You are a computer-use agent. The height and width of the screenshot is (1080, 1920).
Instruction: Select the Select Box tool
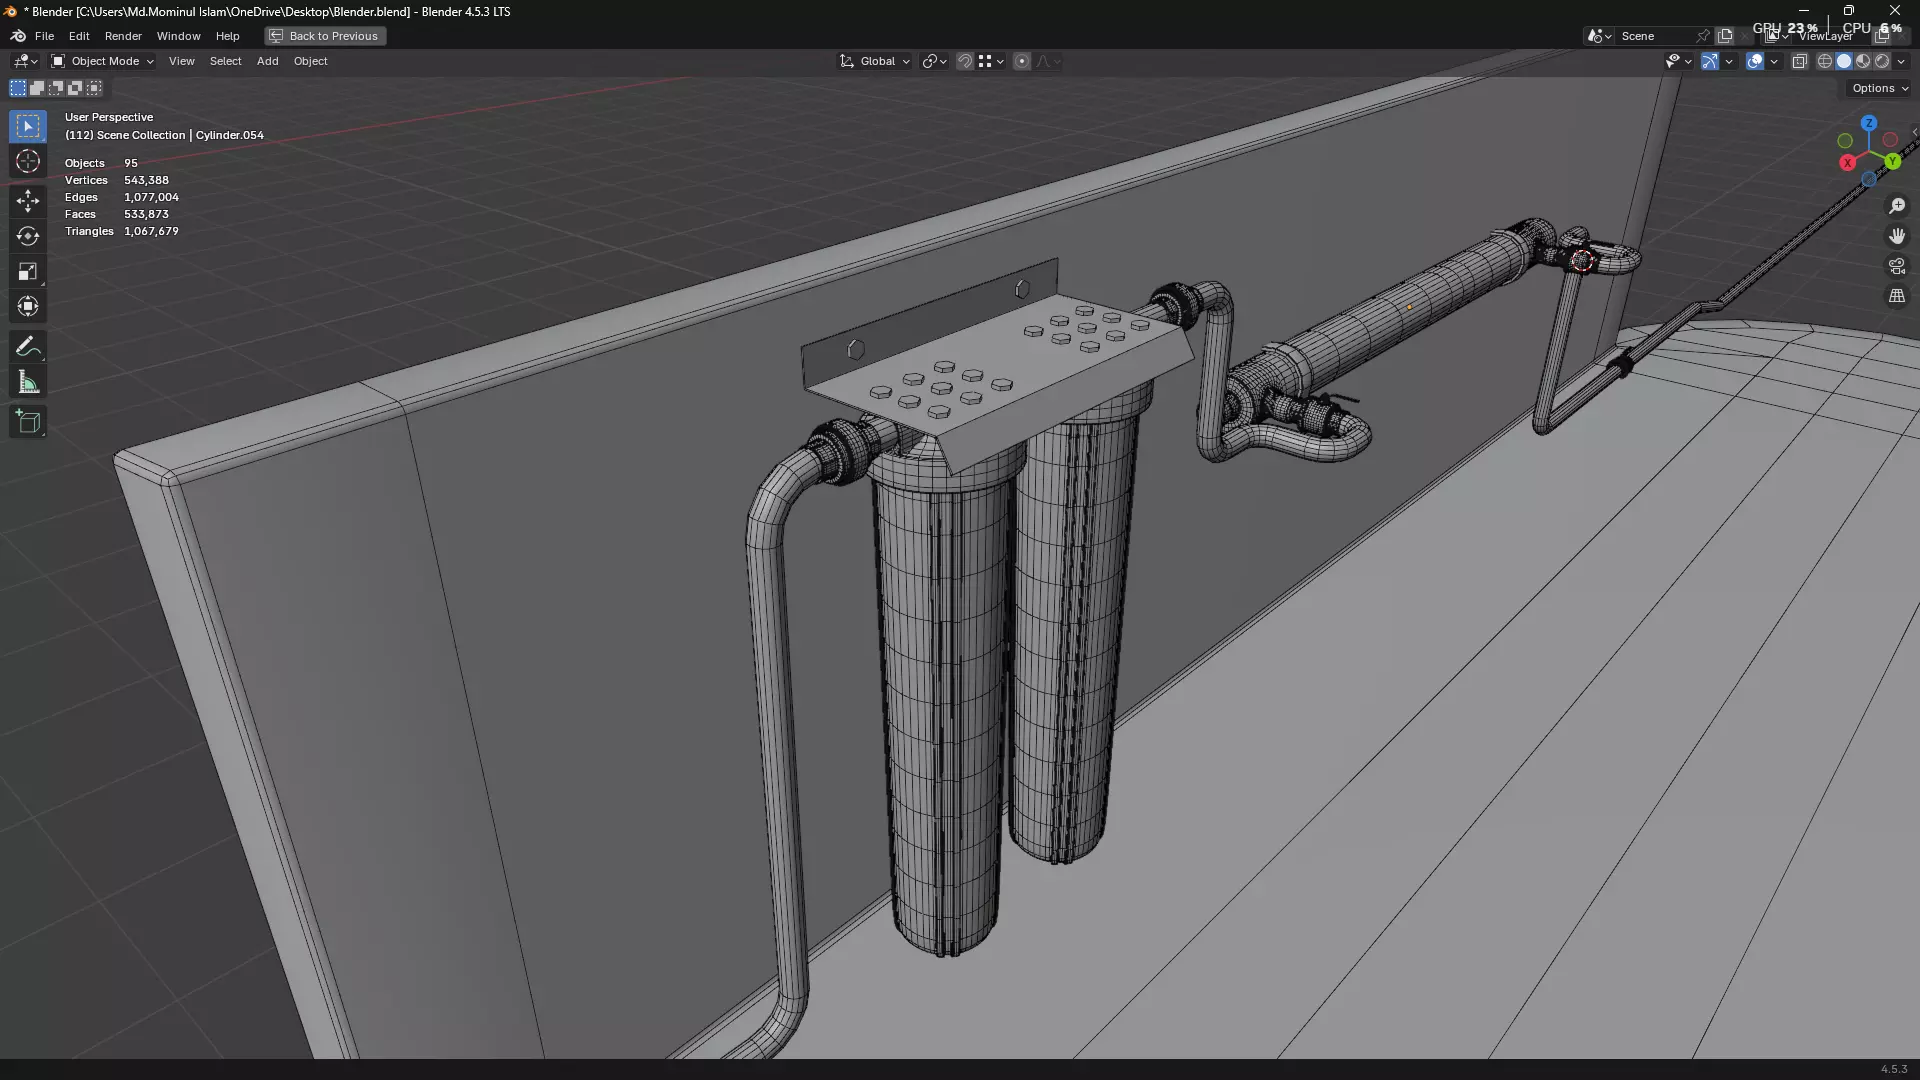pyautogui.click(x=28, y=126)
